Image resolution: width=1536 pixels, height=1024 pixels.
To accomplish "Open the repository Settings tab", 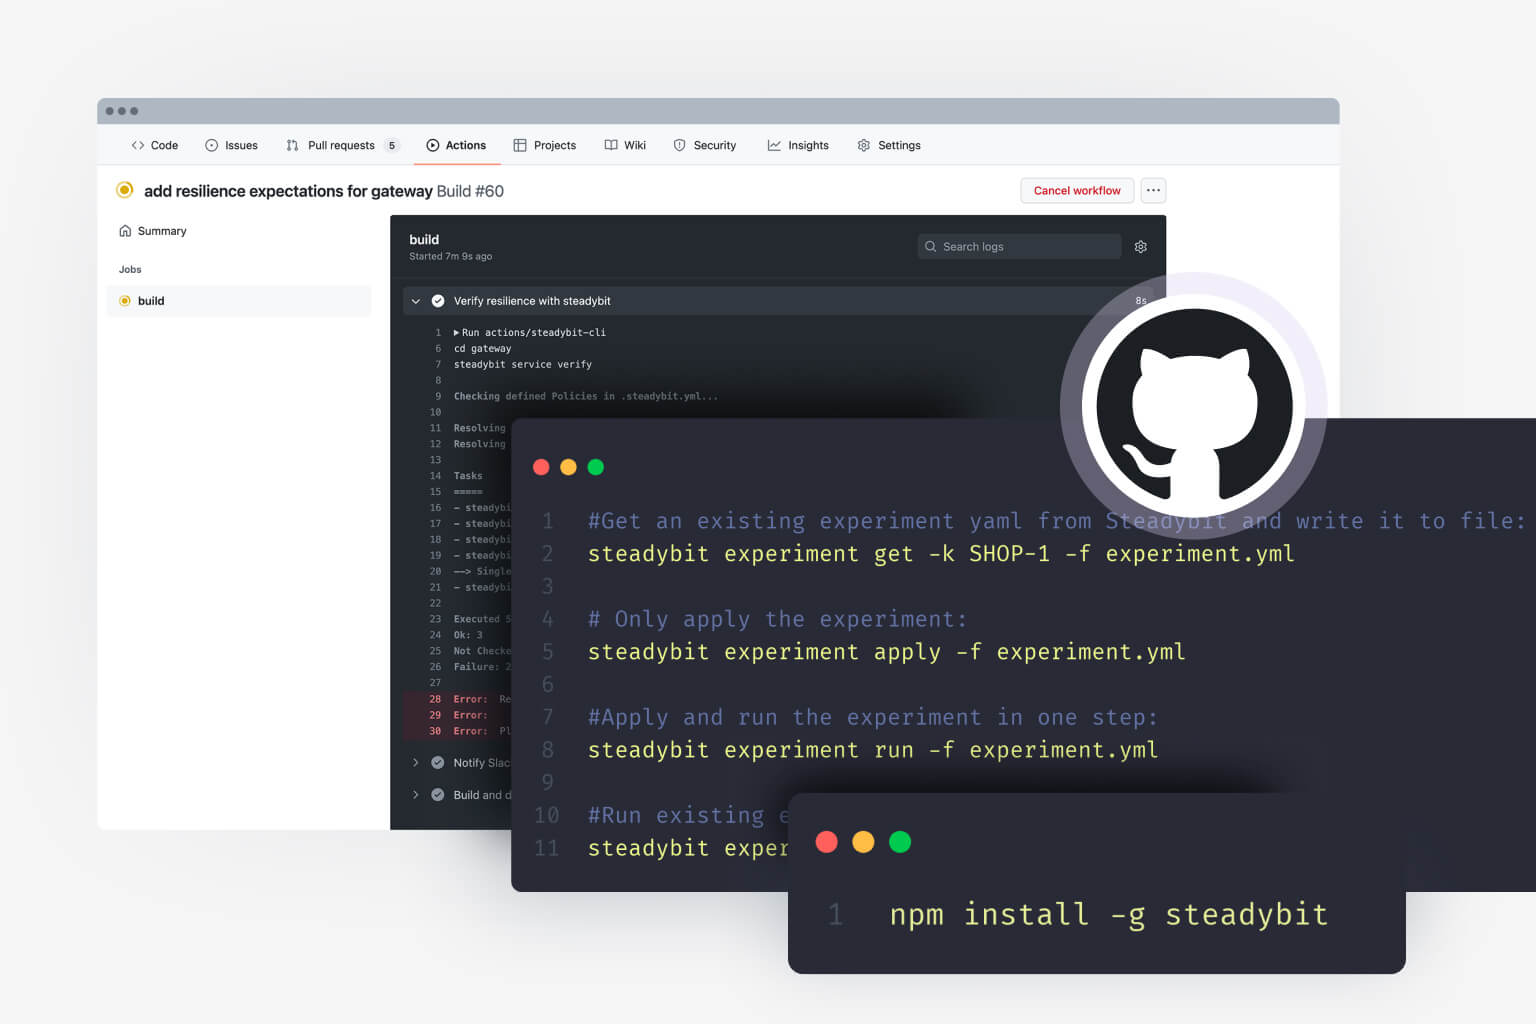I will coord(889,145).
